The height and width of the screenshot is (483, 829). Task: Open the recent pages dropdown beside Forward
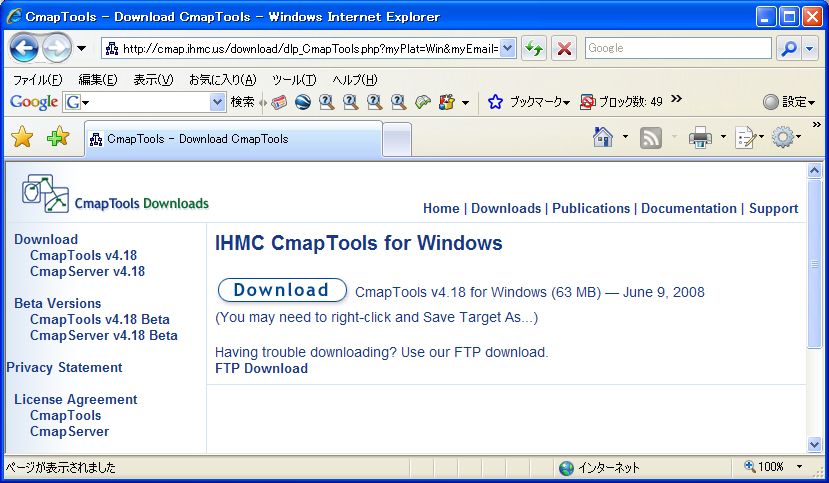tap(81, 49)
